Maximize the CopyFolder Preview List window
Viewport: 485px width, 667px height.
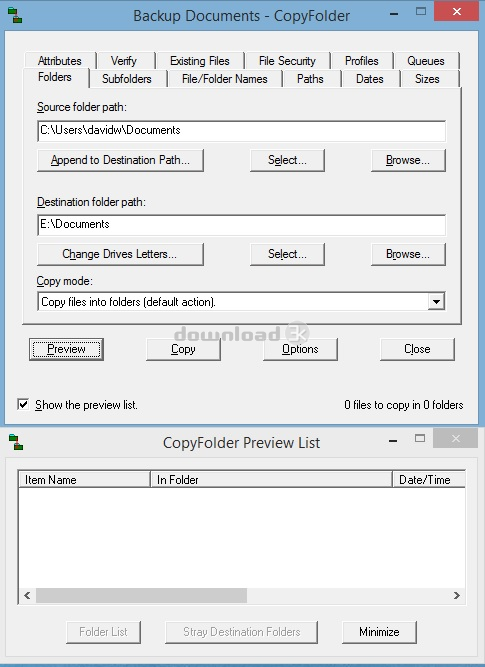[x=420, y=438]
